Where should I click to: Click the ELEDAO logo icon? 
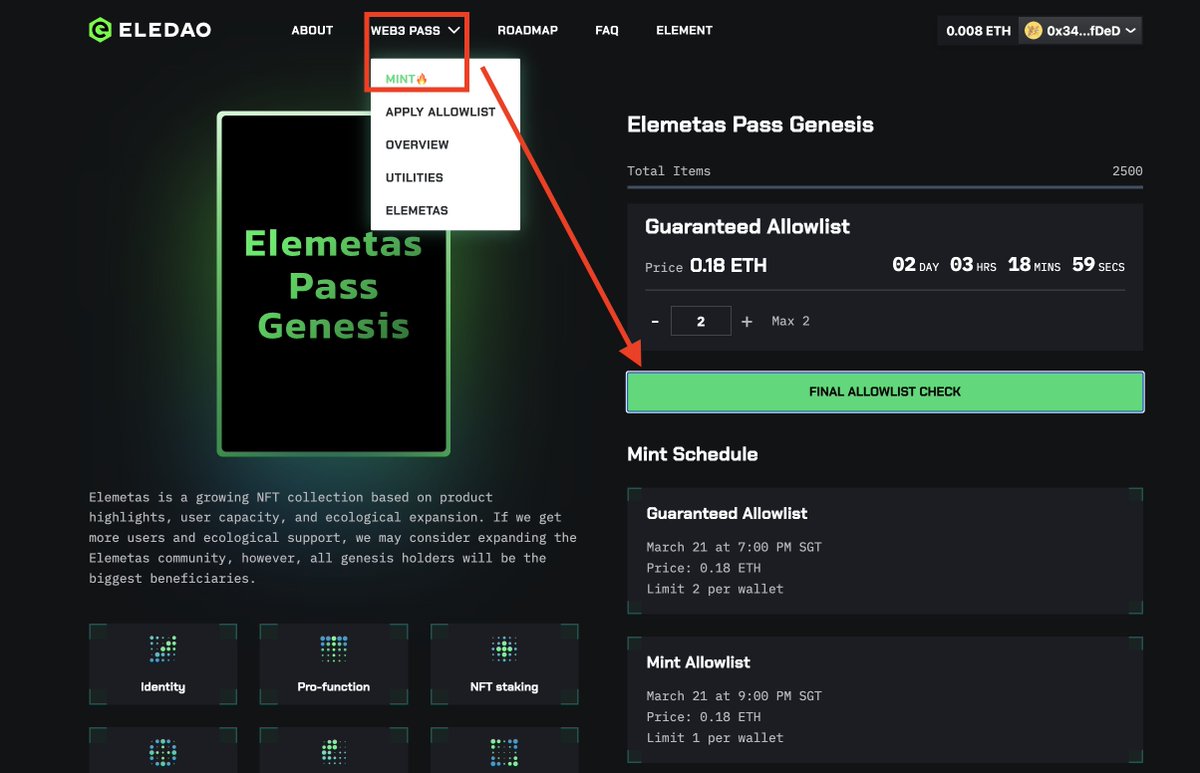tap(99, 29)
